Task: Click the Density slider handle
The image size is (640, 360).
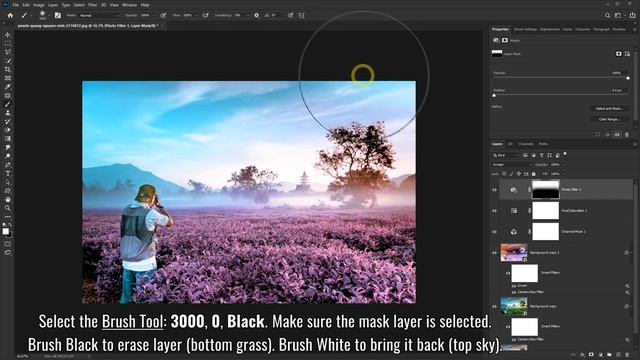Action: tap(628, 78)
